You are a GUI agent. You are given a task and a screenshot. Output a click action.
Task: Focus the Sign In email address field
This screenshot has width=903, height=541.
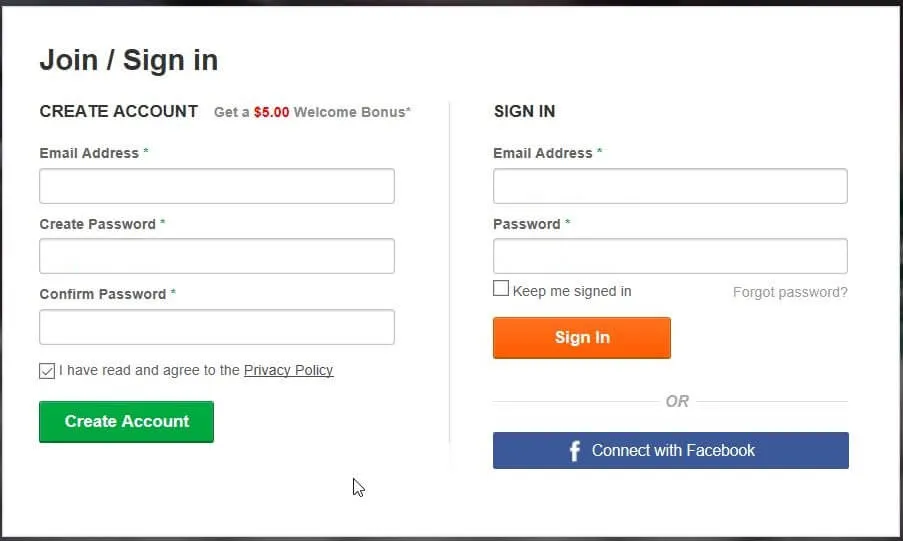(x=670, y=186)
